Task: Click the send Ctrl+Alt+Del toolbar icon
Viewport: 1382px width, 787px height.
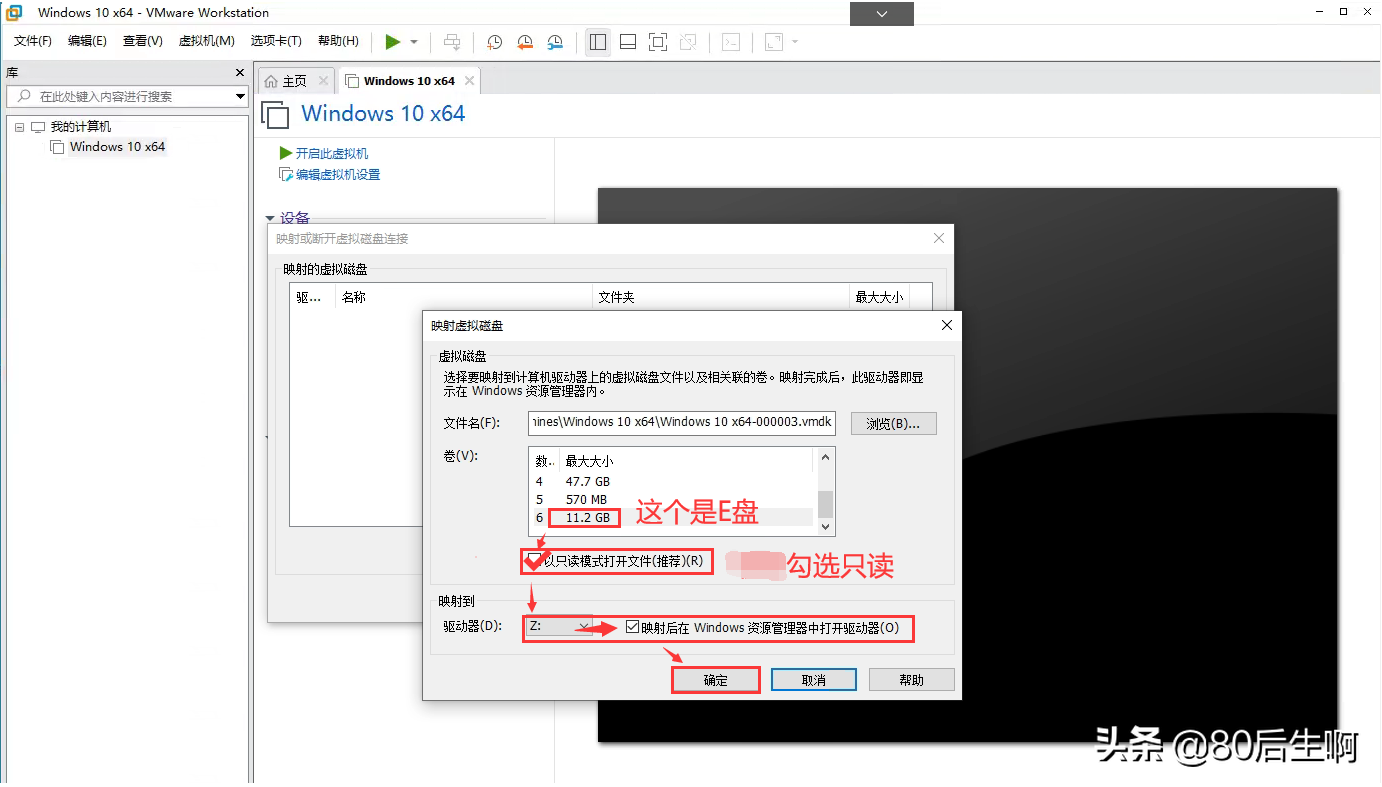Action: 453,42
